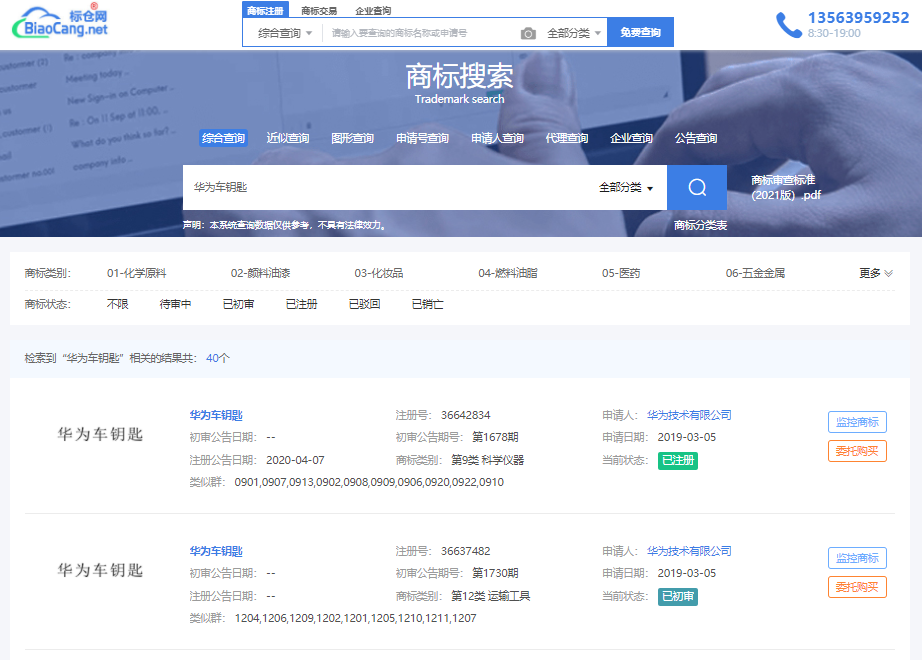Open the 全部分类 dropdown in main search
Viewport: 922px width, 660px height.
[626, 188]
